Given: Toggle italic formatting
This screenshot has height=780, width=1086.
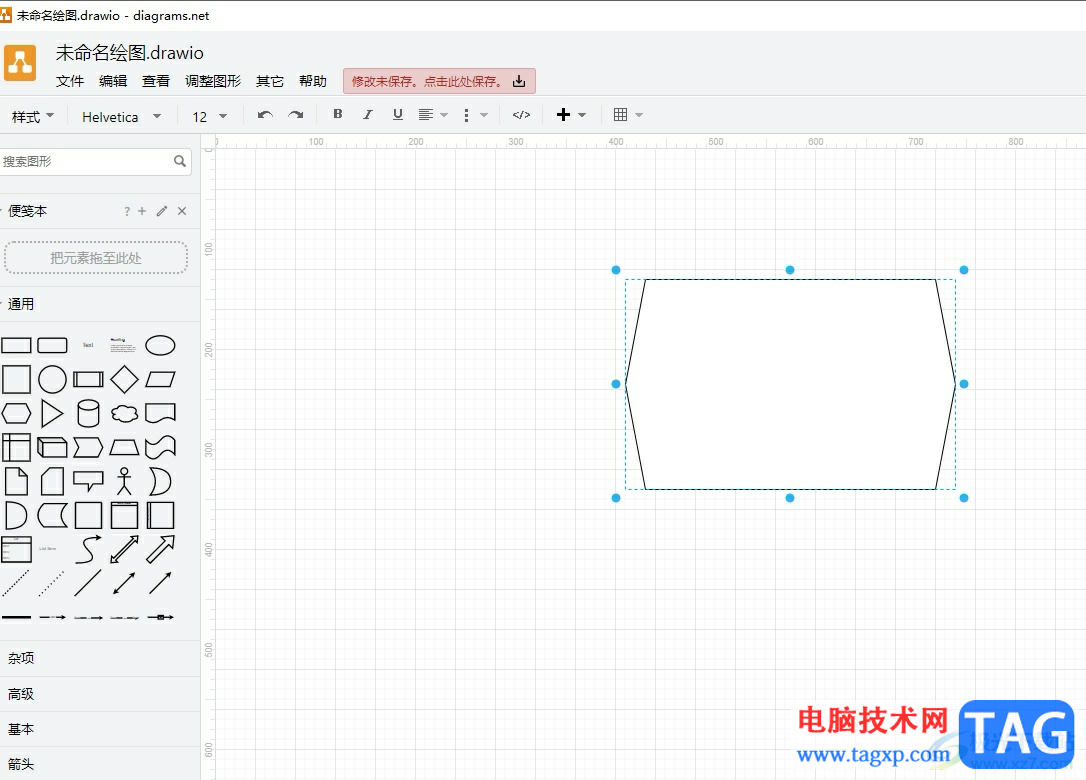Looking at the screenshot, I should click(368, 114).
